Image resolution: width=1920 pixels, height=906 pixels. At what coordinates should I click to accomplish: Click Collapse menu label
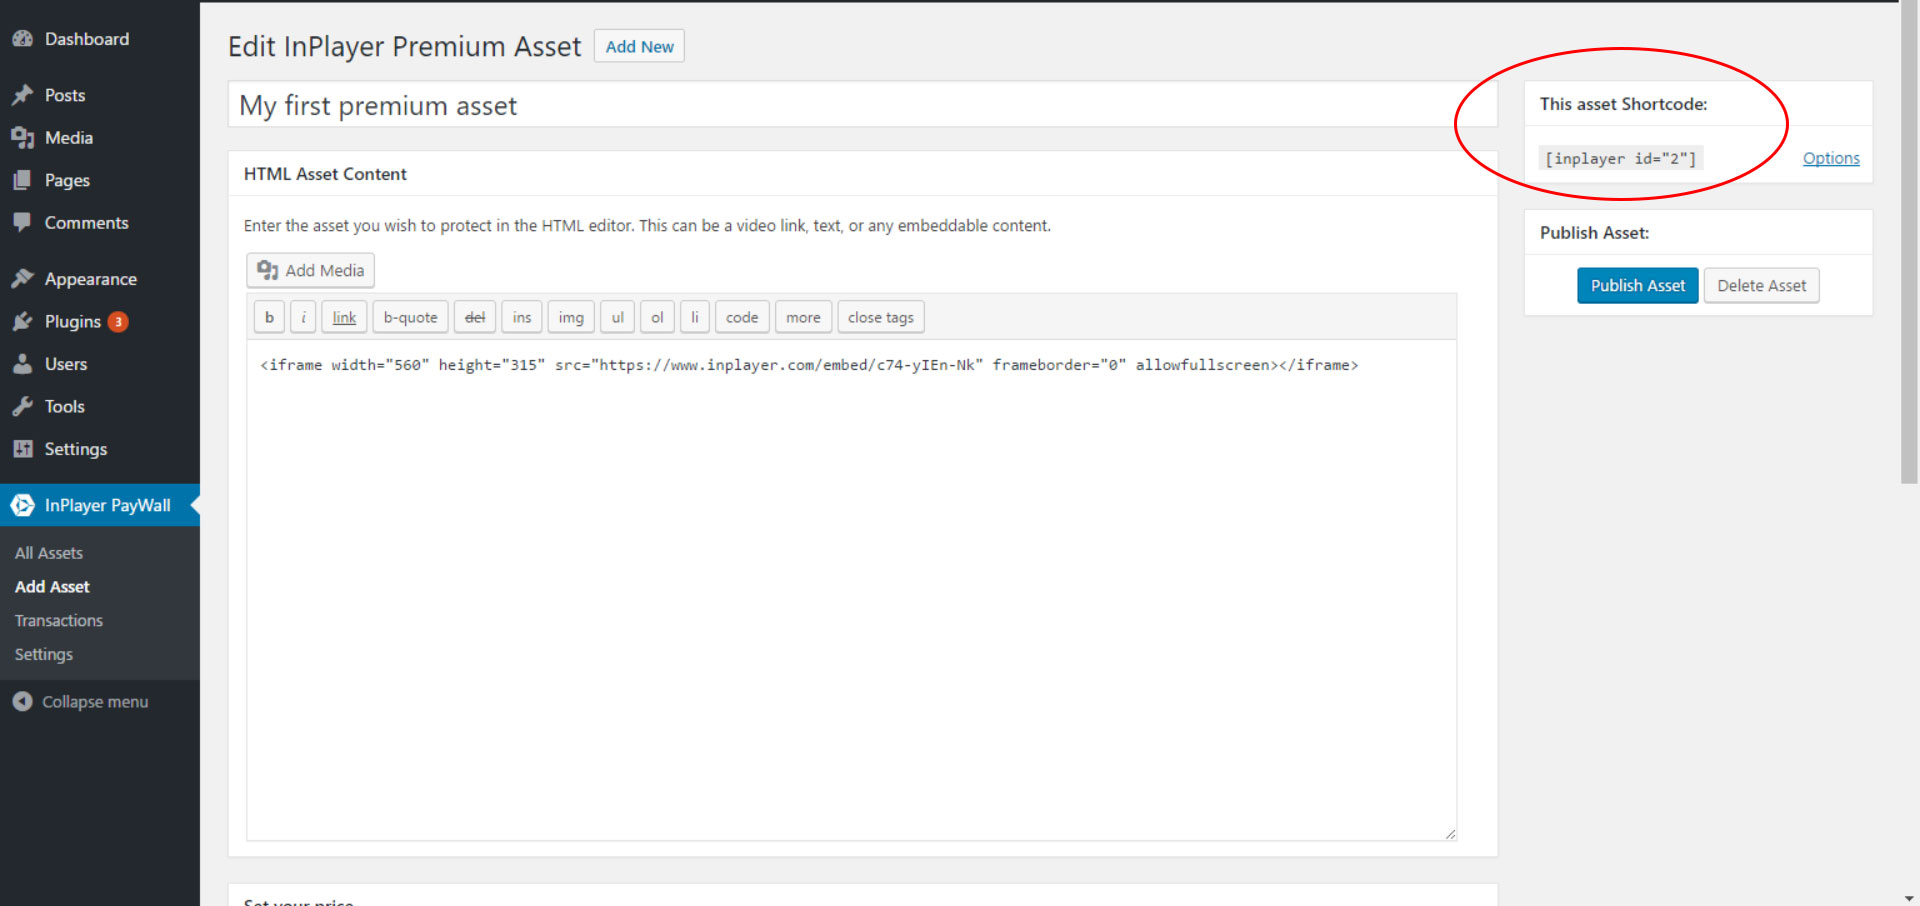[x=95, y=702]
